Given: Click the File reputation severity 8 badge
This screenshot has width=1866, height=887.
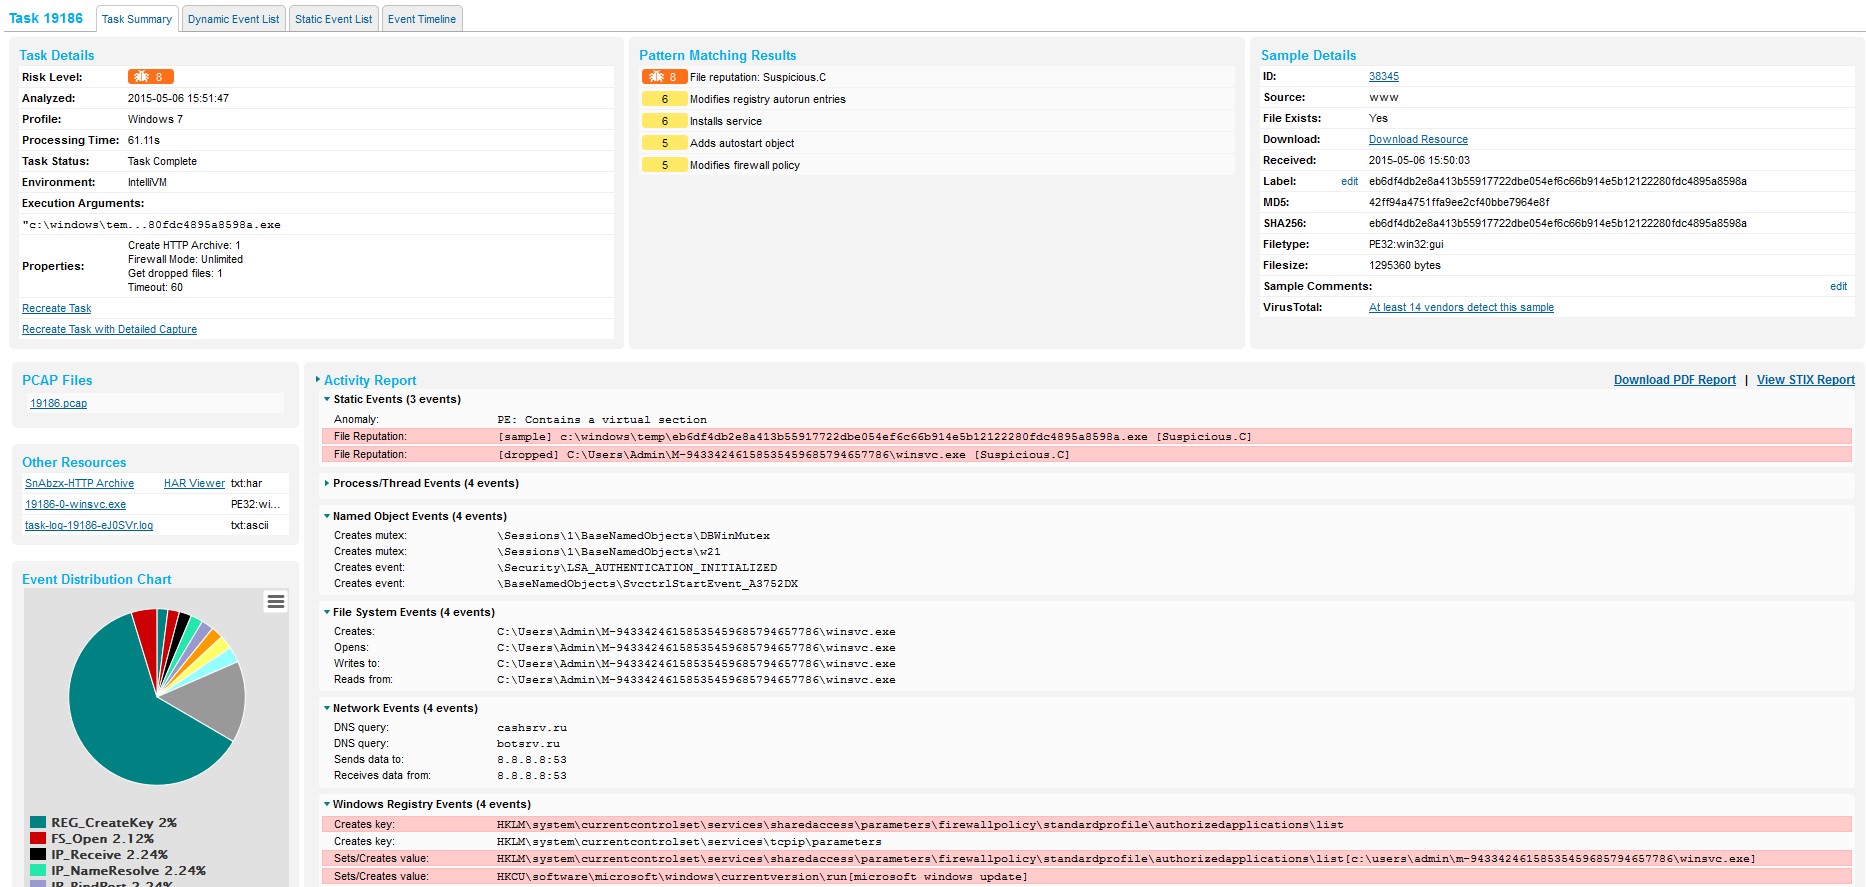Looking at the screenshot, I should tap(663, 77).
